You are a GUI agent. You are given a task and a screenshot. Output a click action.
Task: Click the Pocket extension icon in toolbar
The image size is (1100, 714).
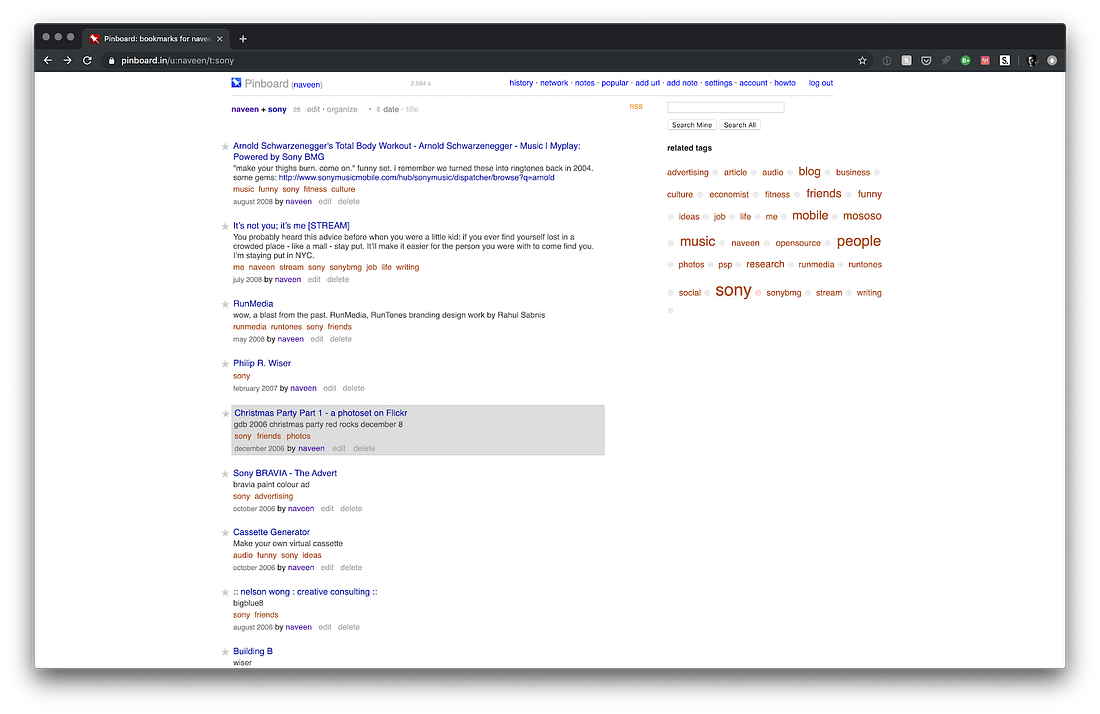[926, 60]
